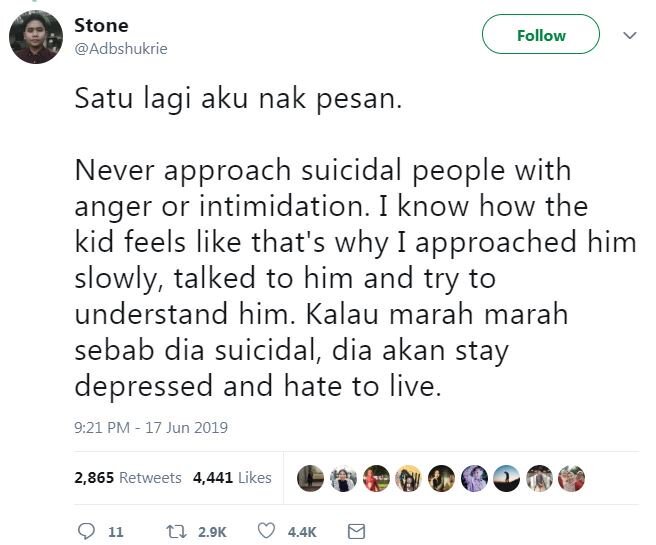
Task: View the 2,865 Retweets list
Action: point(128,477)
